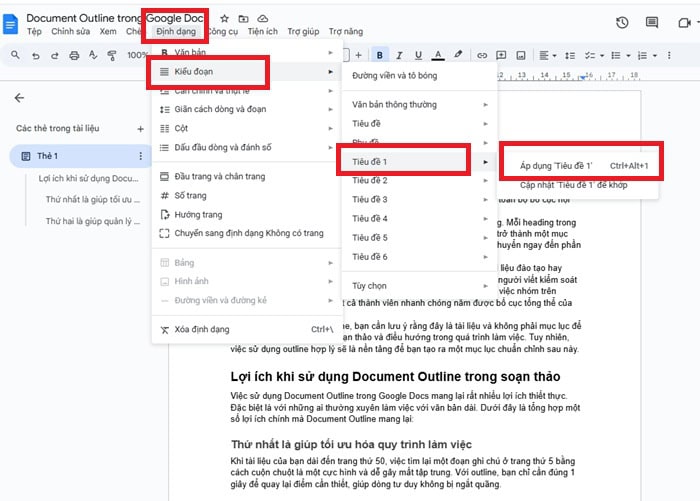Viewport: 700px width, 501px height.
Task: Close the outline with back arrow
Action: (x=19, y=98)
